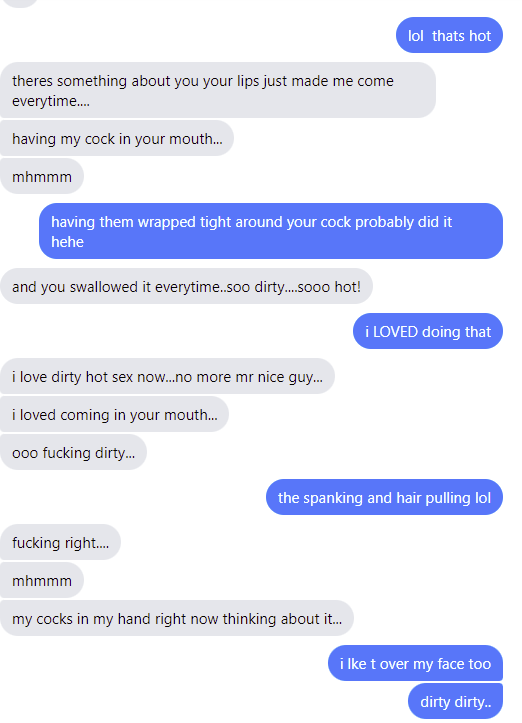Click the gray message ending 'thinking about it...'
The image size is (522, 723).
(x=177, y=618)
